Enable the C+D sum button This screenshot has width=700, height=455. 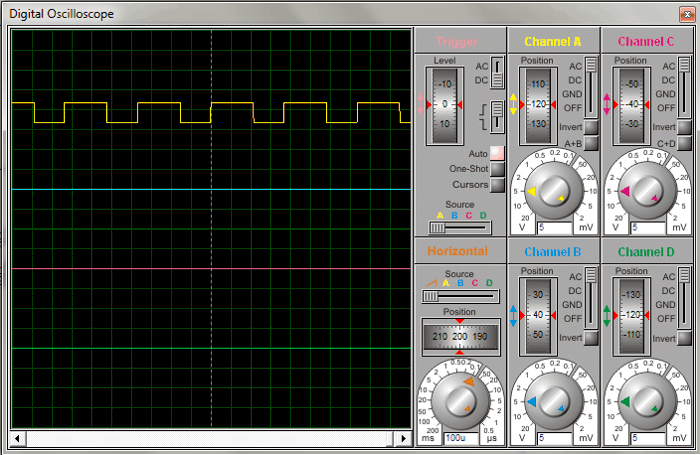point(684,143)
